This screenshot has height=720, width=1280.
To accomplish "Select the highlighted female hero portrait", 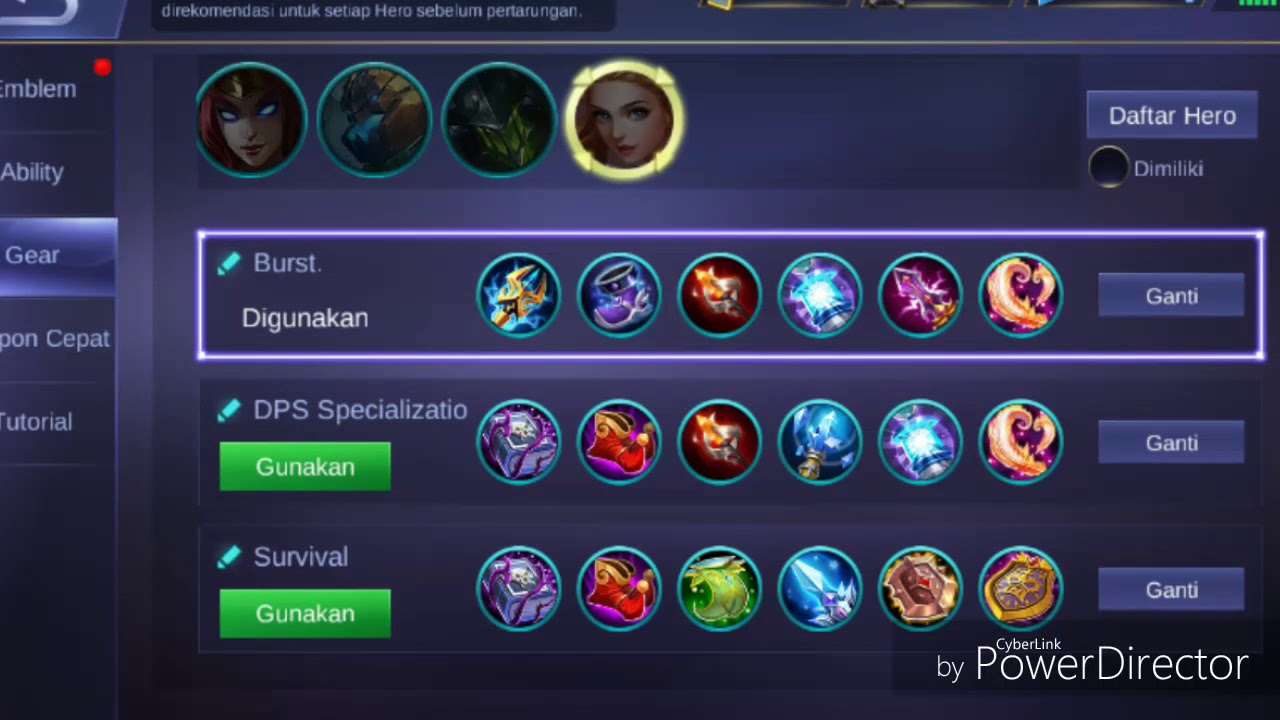I will coord(624,120).
